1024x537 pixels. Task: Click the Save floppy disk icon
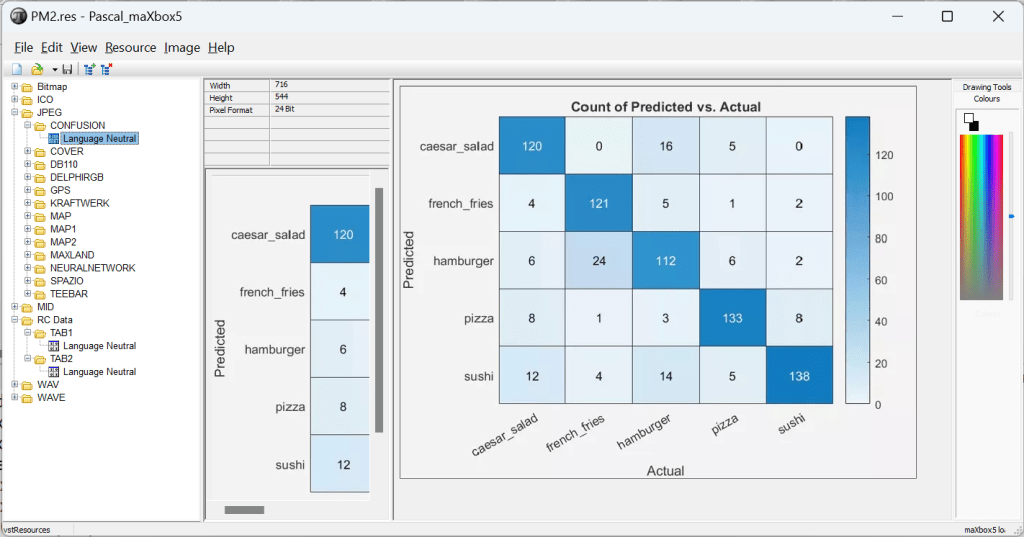pos(67,69)
